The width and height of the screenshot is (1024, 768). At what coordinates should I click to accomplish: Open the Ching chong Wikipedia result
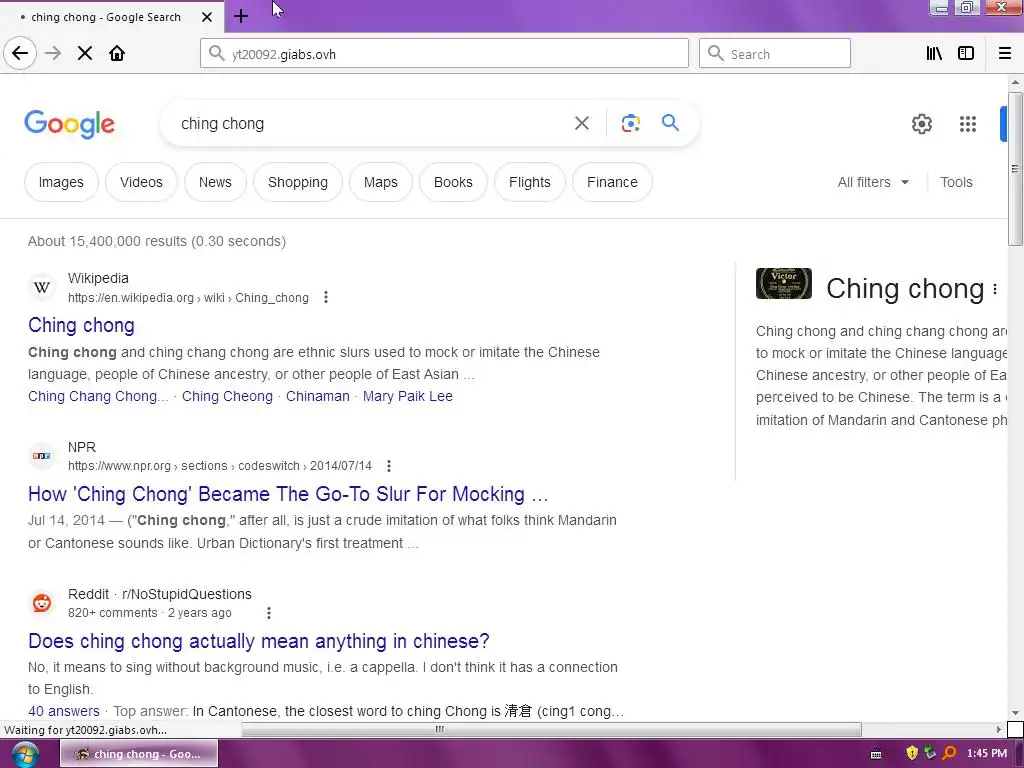[81, 325]
